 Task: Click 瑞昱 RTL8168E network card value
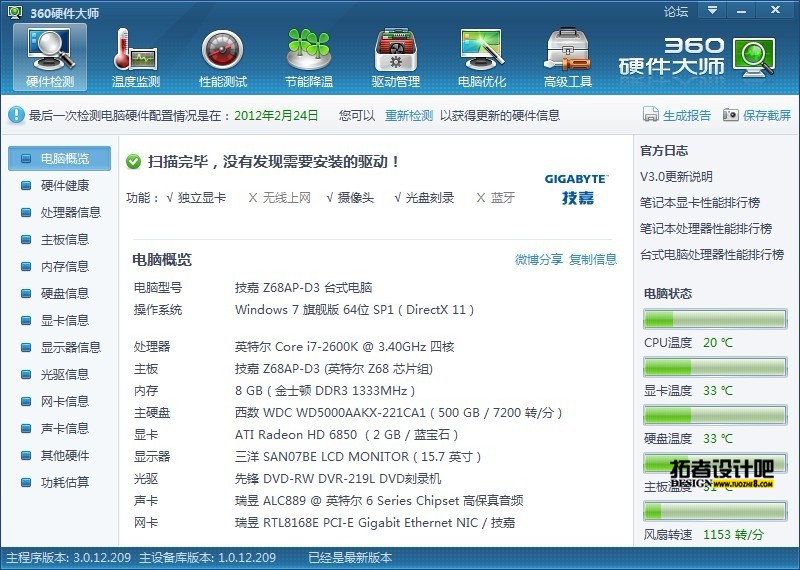pyautogui.click(x=375, y=523)
